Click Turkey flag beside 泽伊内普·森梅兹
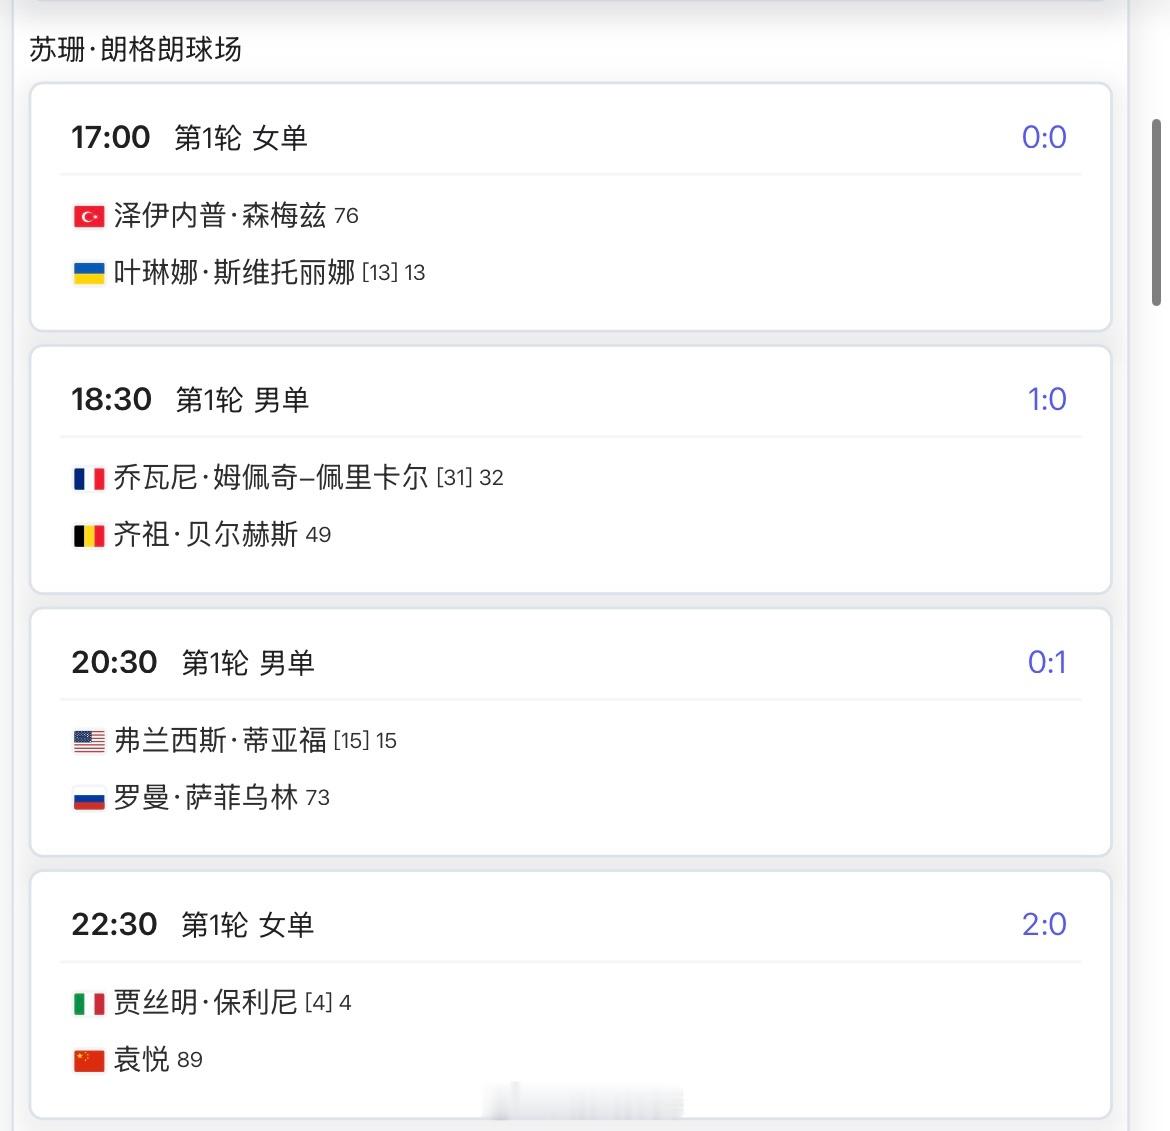 tap(89, 216)
